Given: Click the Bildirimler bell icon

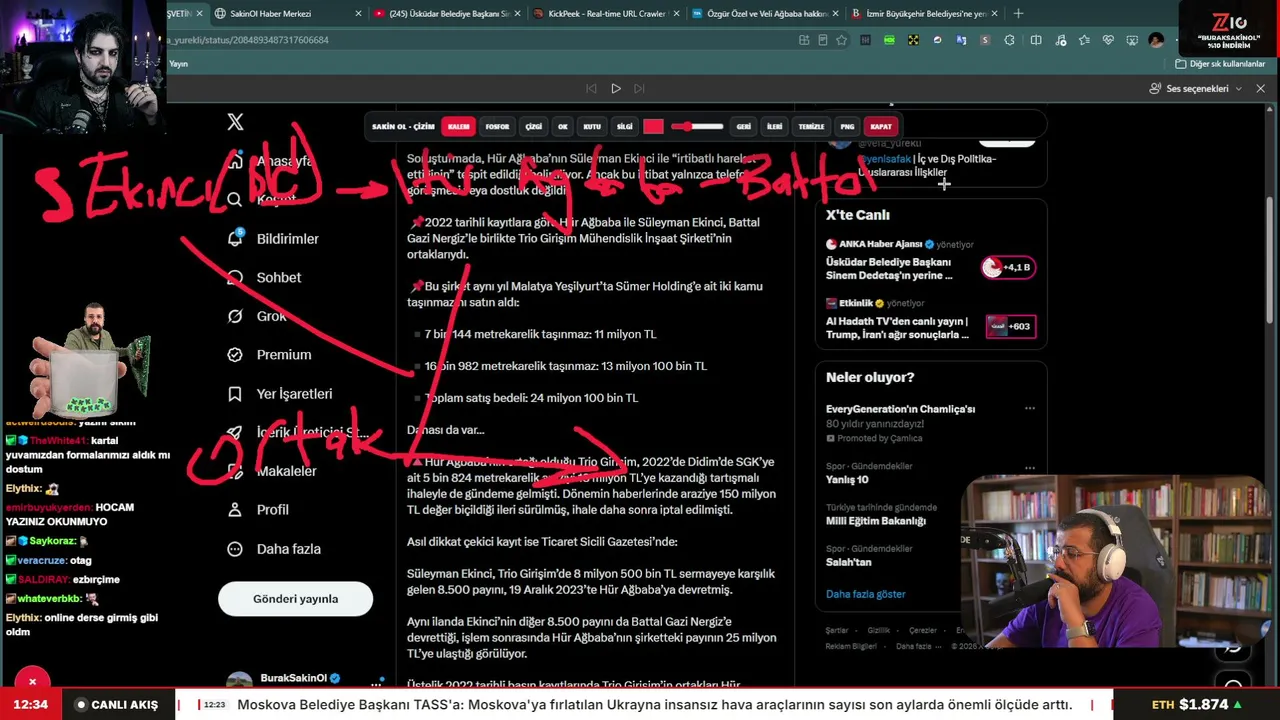Looking at the screenshot, I should (x=235, y=239).
